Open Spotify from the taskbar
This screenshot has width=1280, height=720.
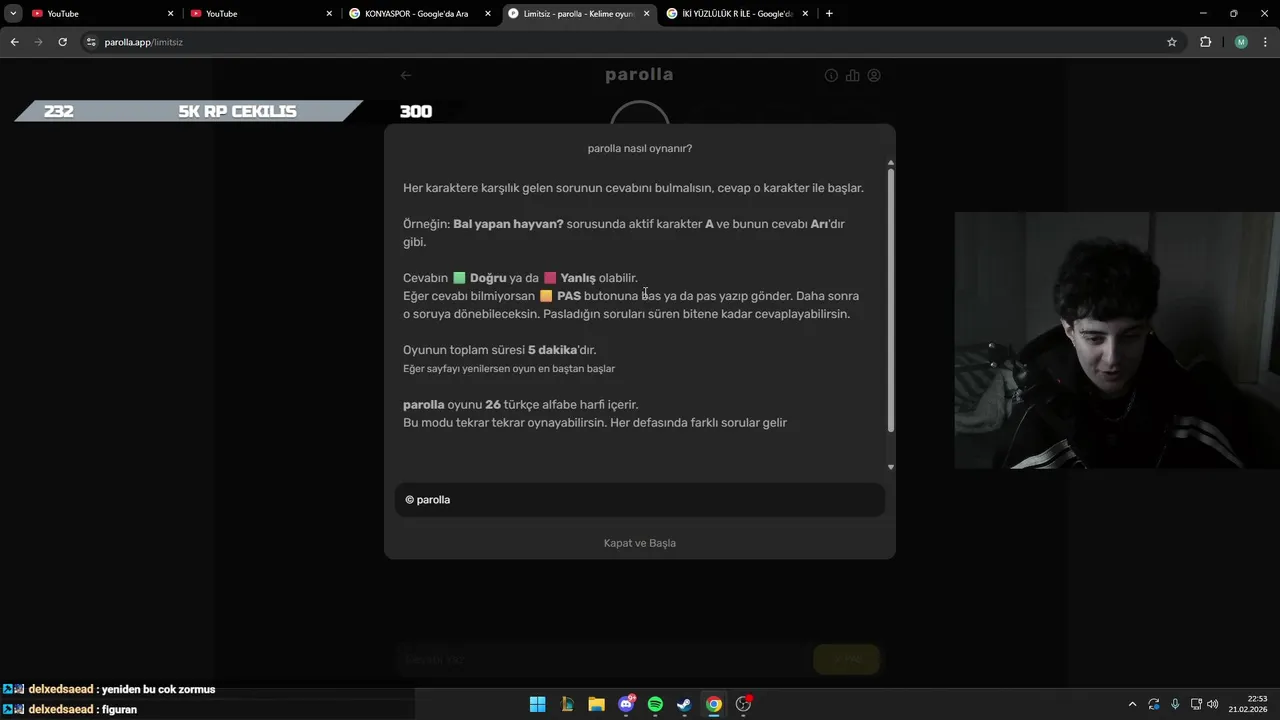click(x=655, y=704)
